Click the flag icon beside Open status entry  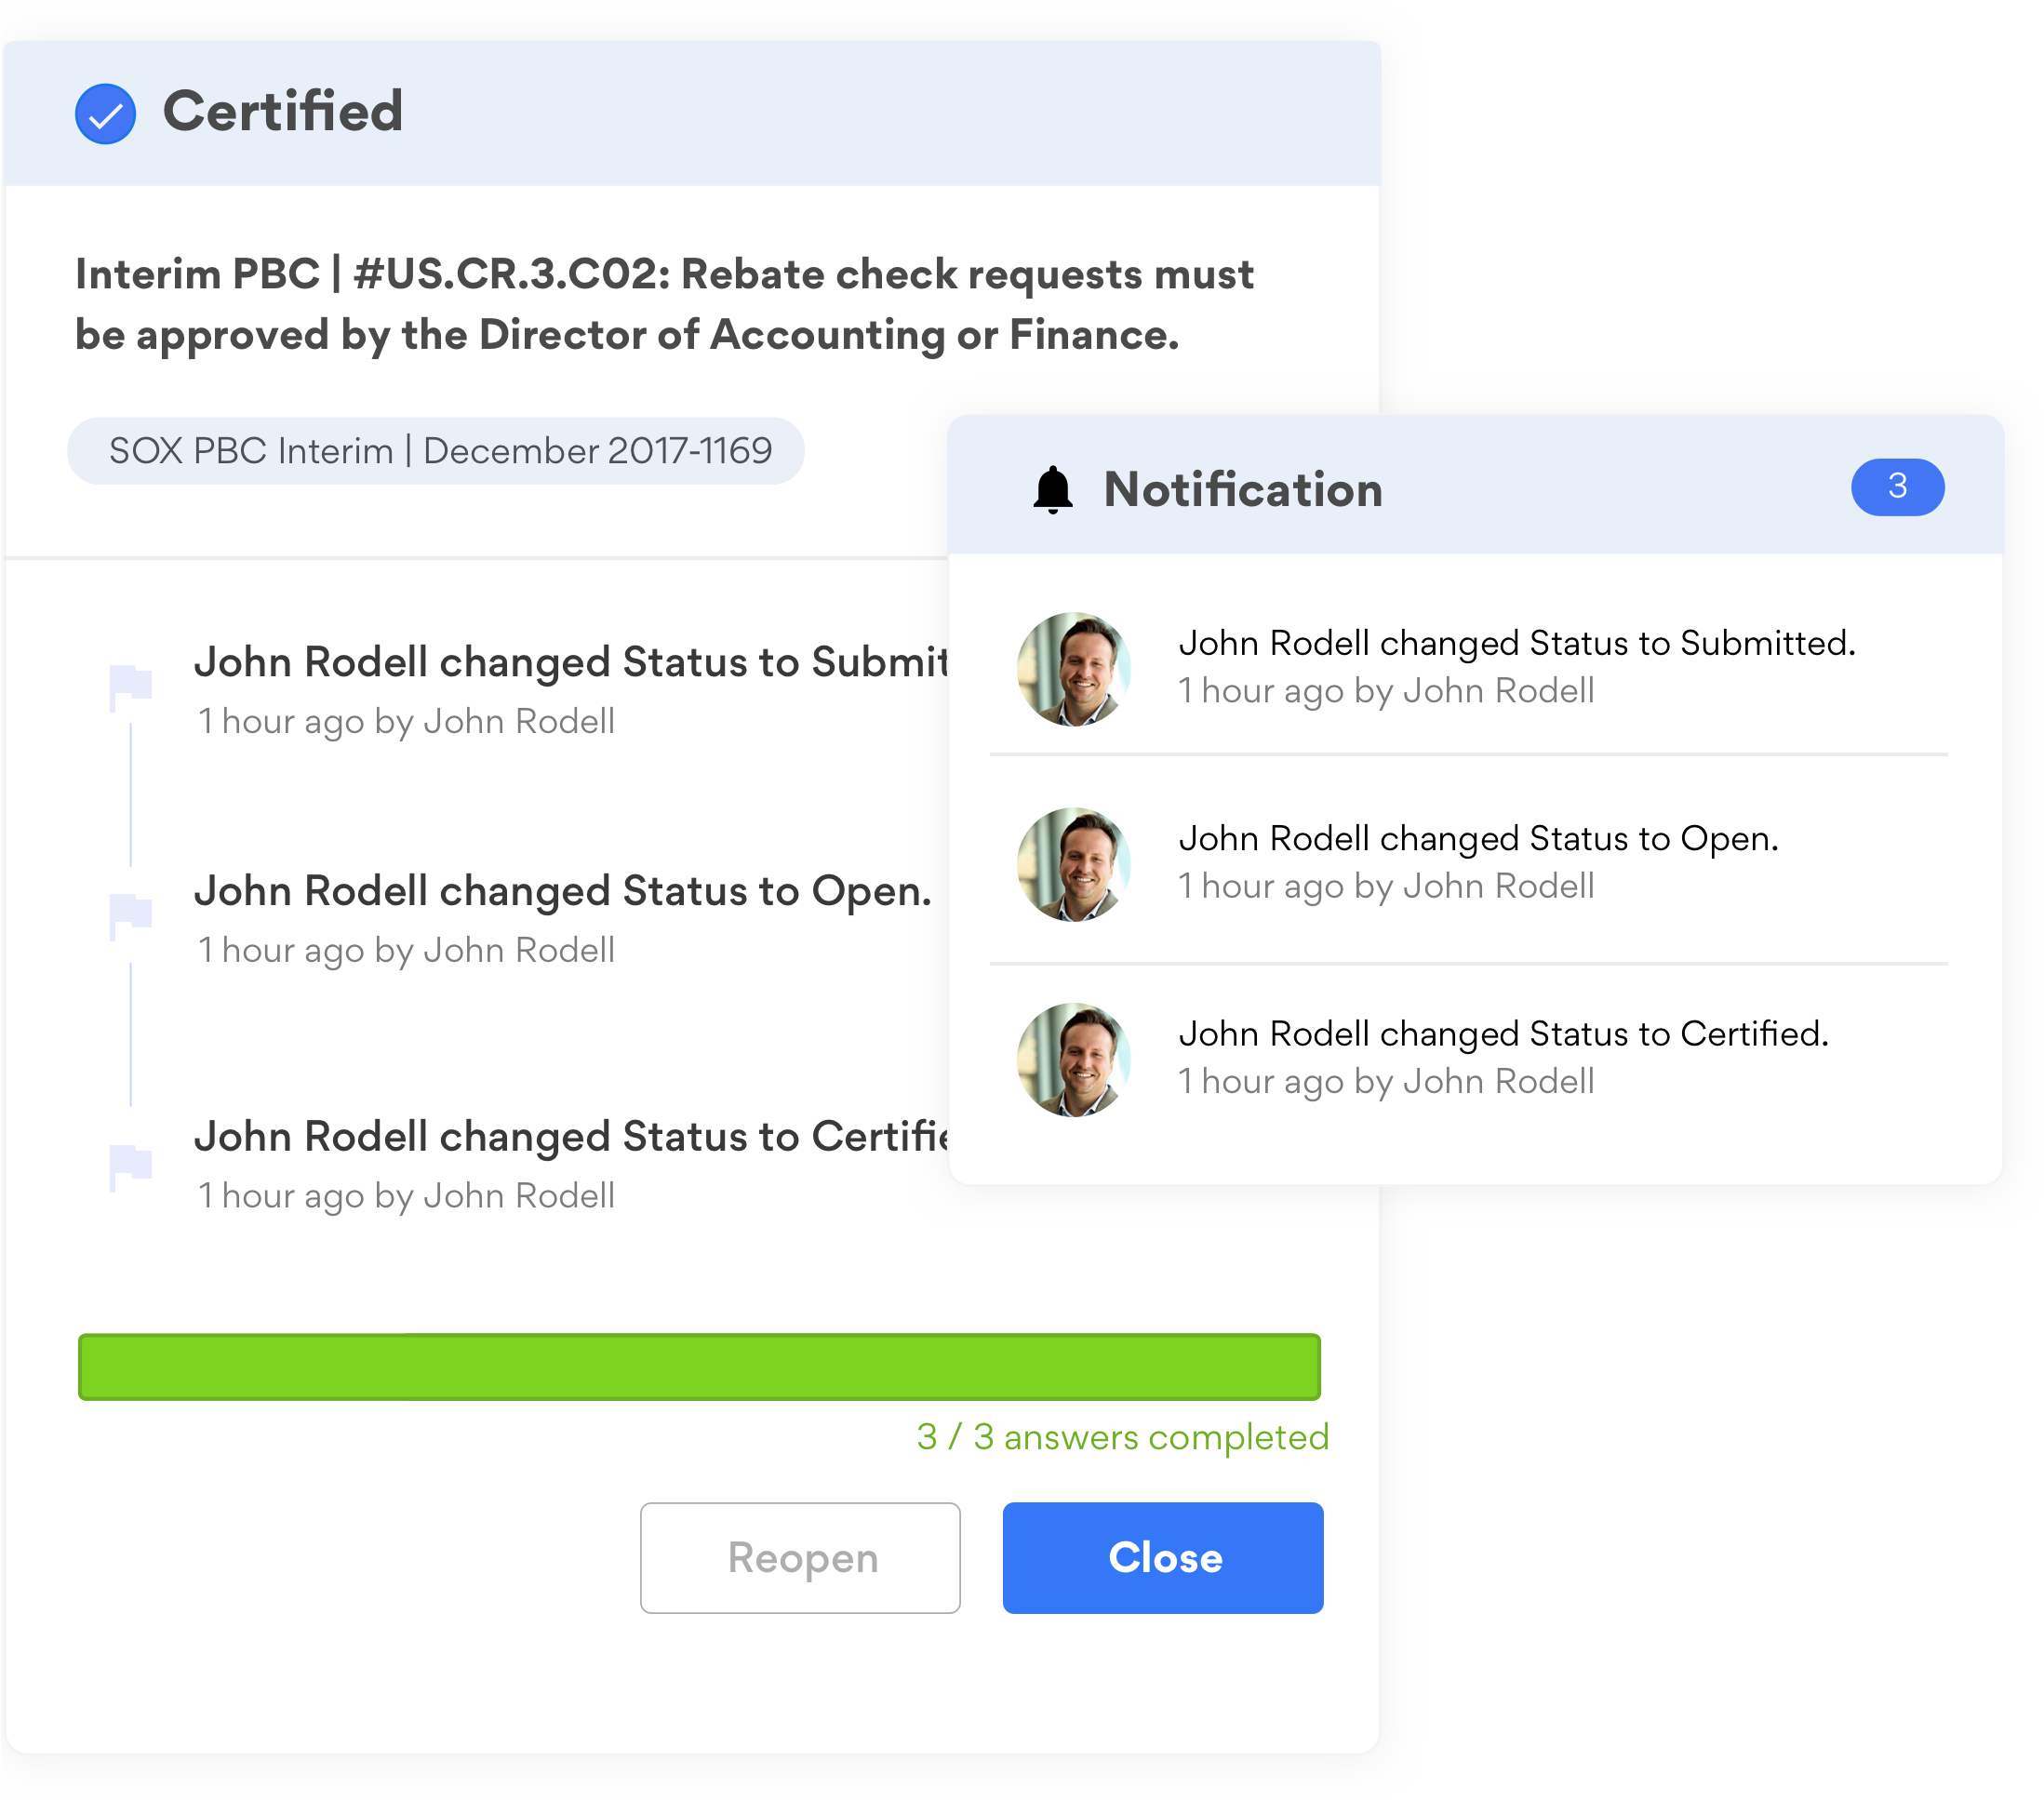pyautogui.click(x=130, y=915)
